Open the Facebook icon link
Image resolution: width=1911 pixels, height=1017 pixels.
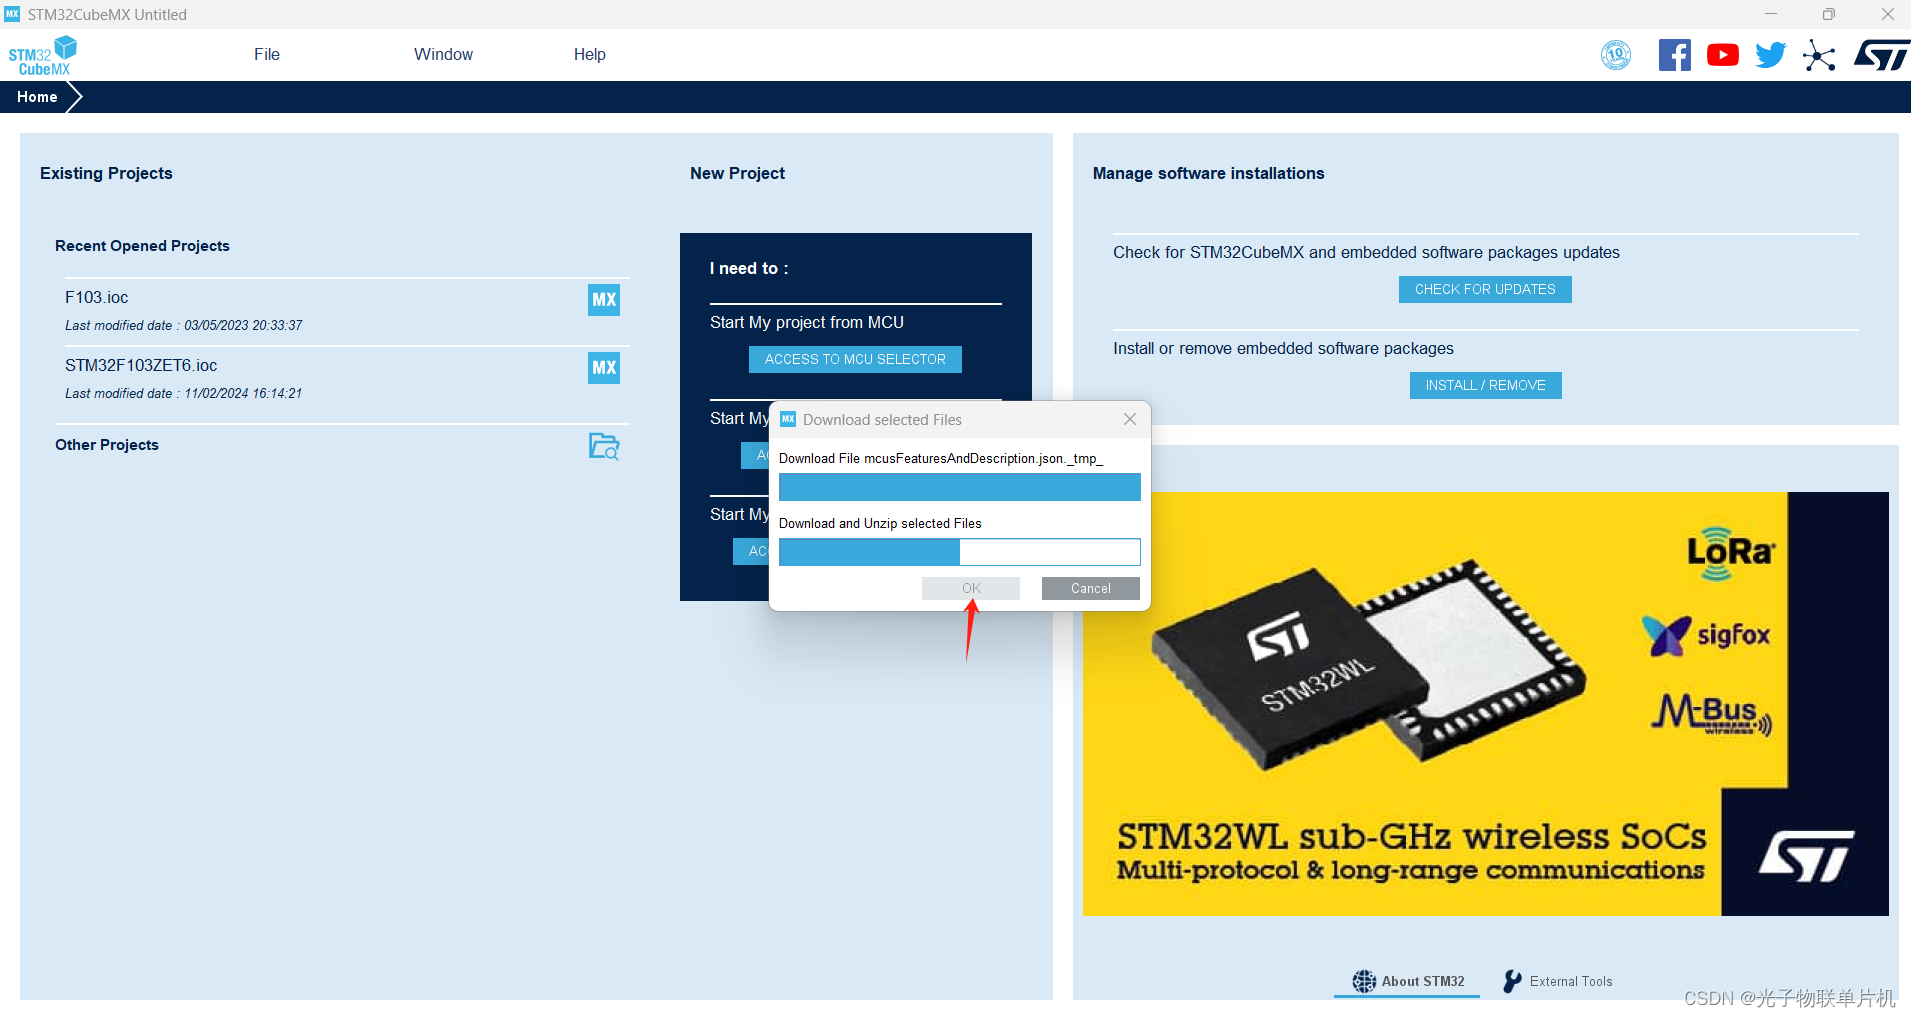point(1674,55)
